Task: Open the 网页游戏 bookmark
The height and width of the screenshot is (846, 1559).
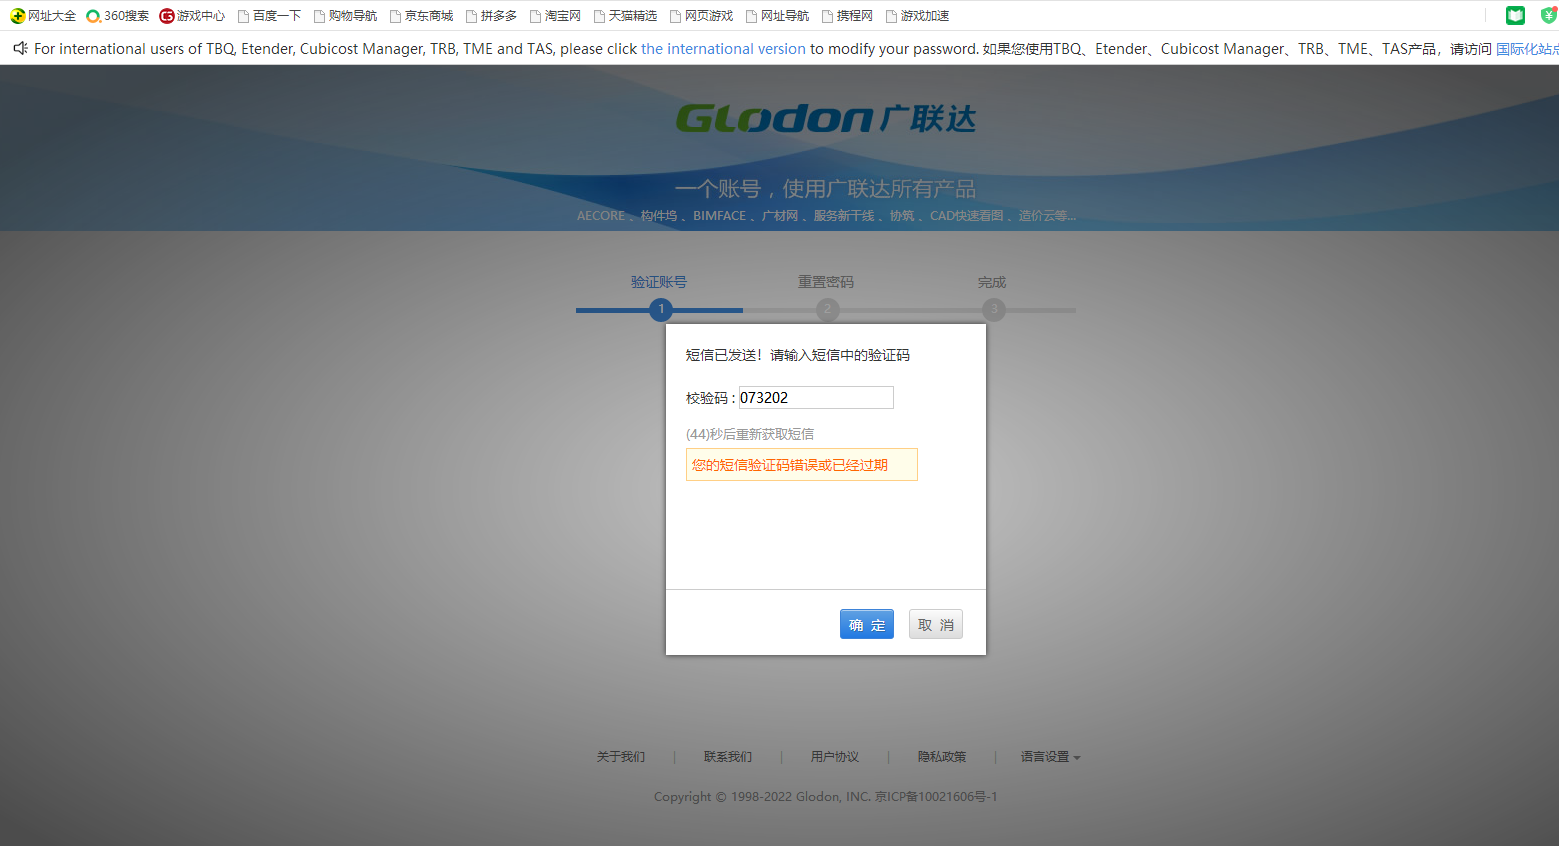Action: point(701,16)
